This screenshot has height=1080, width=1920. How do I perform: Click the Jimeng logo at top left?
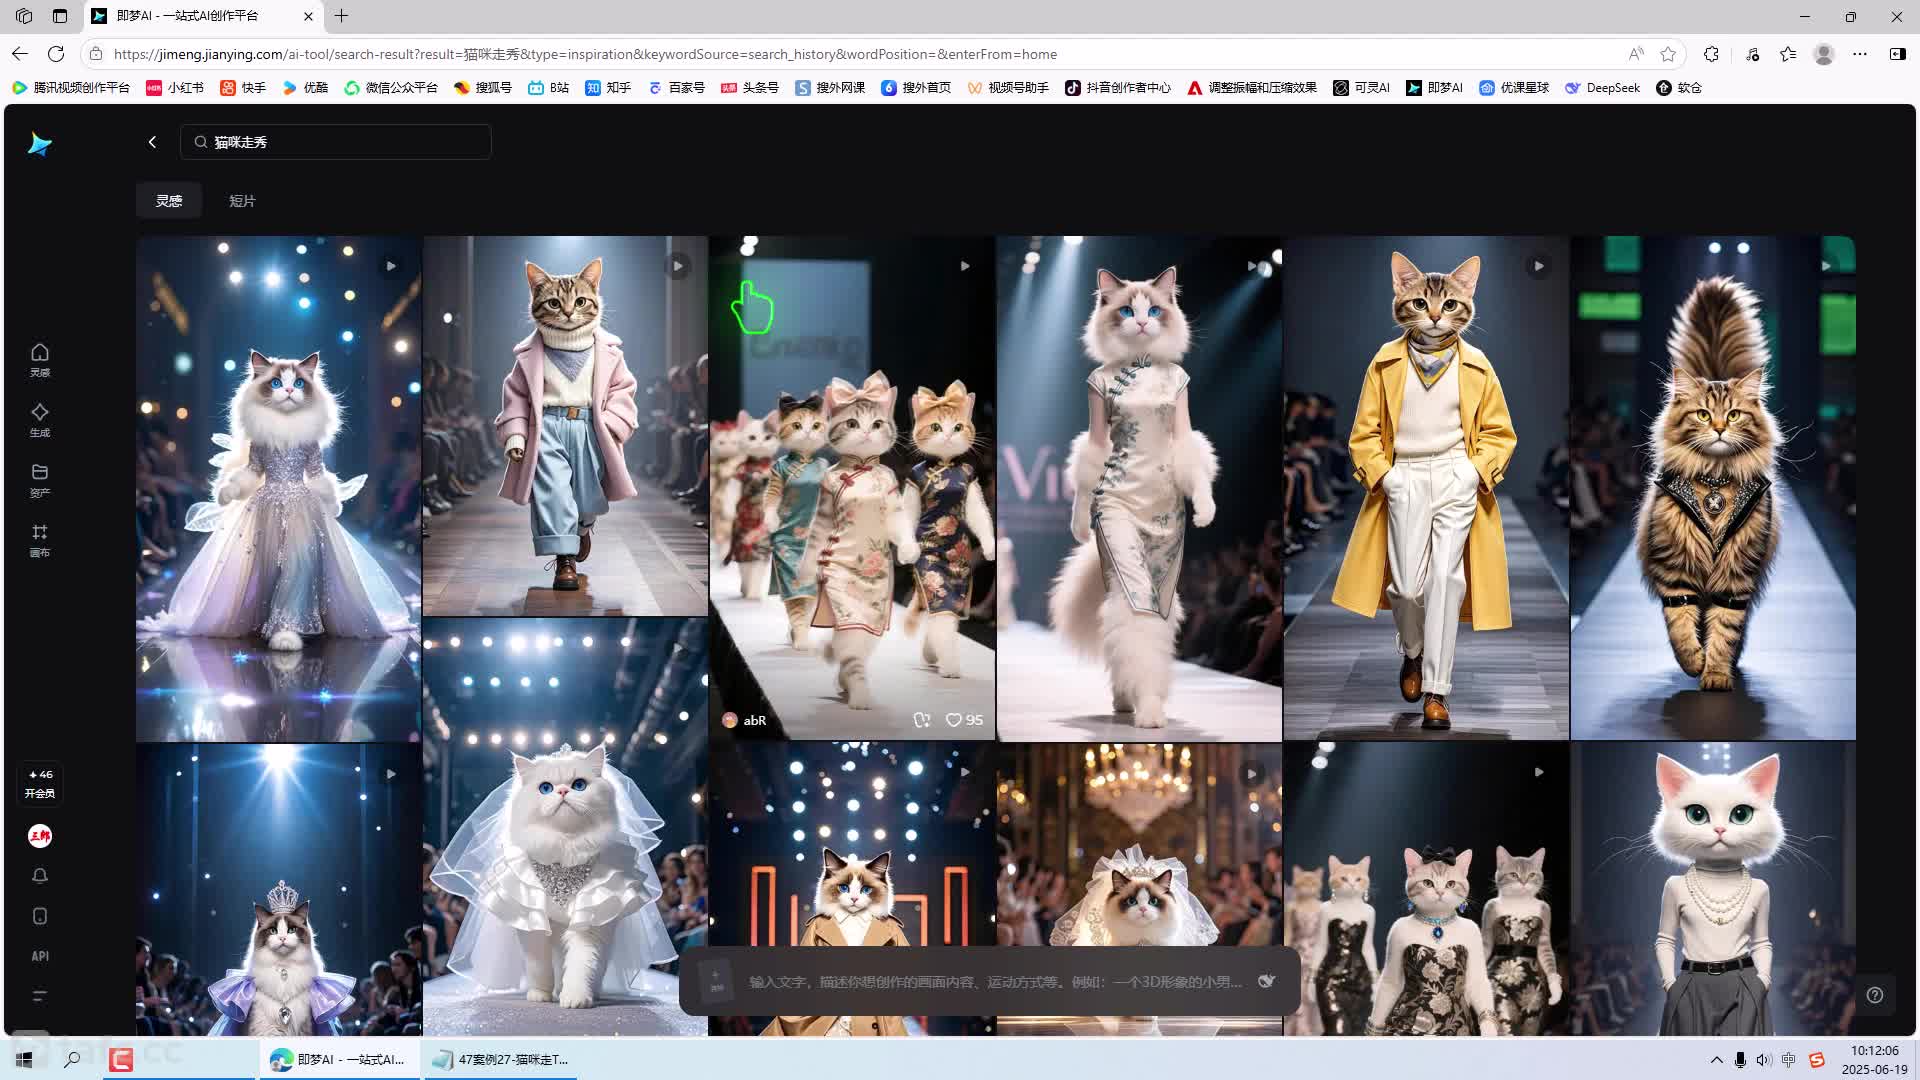39,144
